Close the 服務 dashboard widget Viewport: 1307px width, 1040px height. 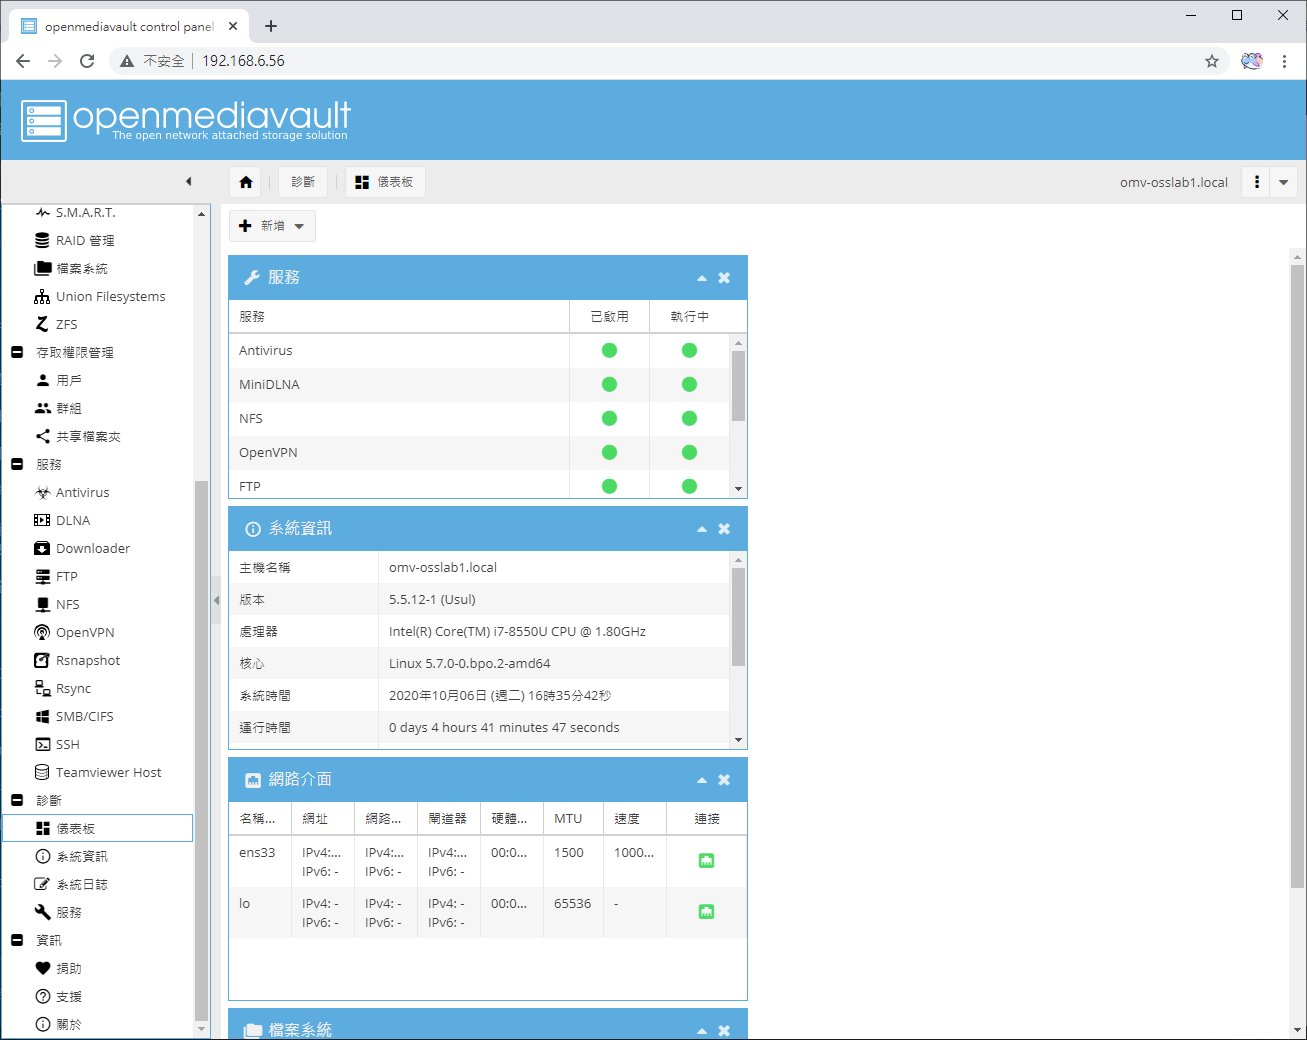724,278
